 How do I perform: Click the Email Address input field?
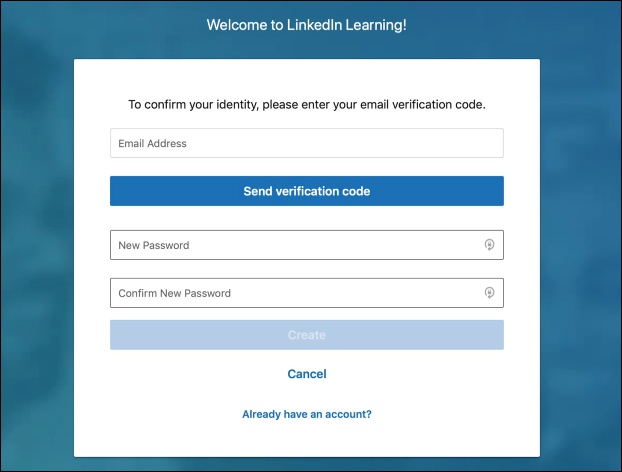click(x=307, y=143)
